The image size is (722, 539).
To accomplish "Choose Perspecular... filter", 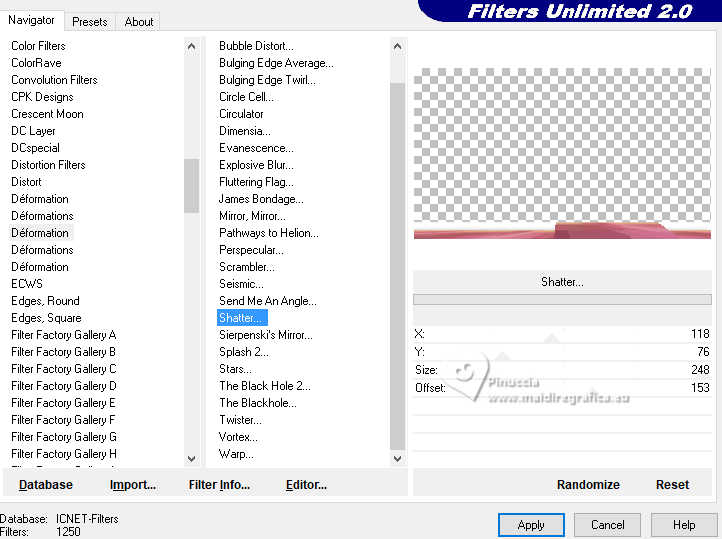I will click(x=251, y=250).
